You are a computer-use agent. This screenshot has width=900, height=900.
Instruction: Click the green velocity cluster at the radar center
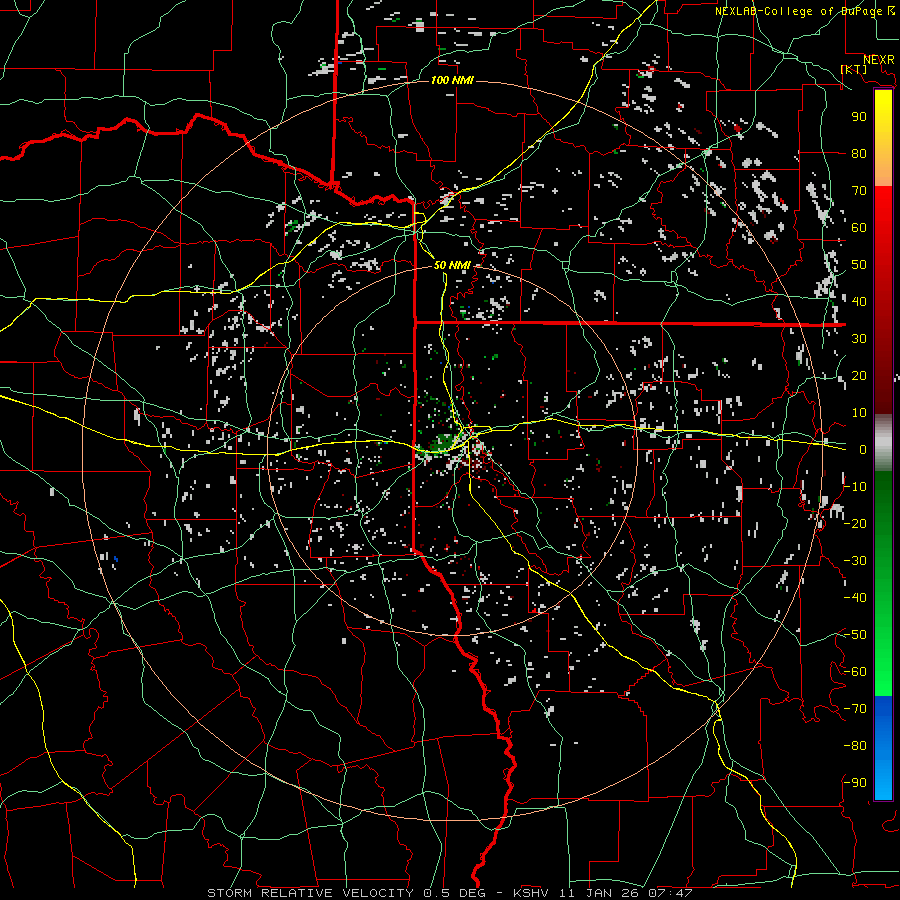click(443, 443)
